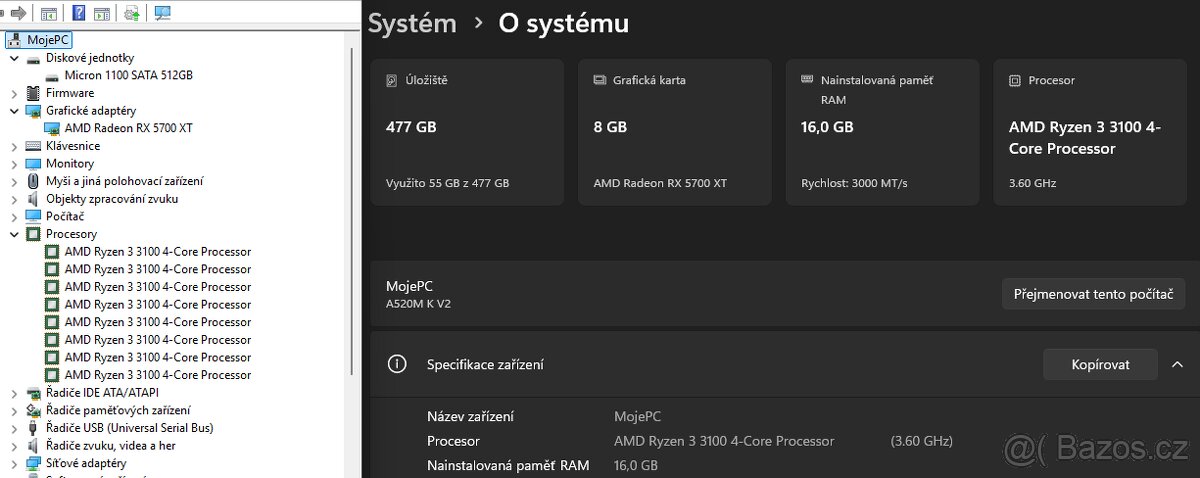The width and height of the screenshot is (1200, 478).
Task: Click the RAM icon on Nainstalovaná paměť card
Action: (x=807, y=80)
